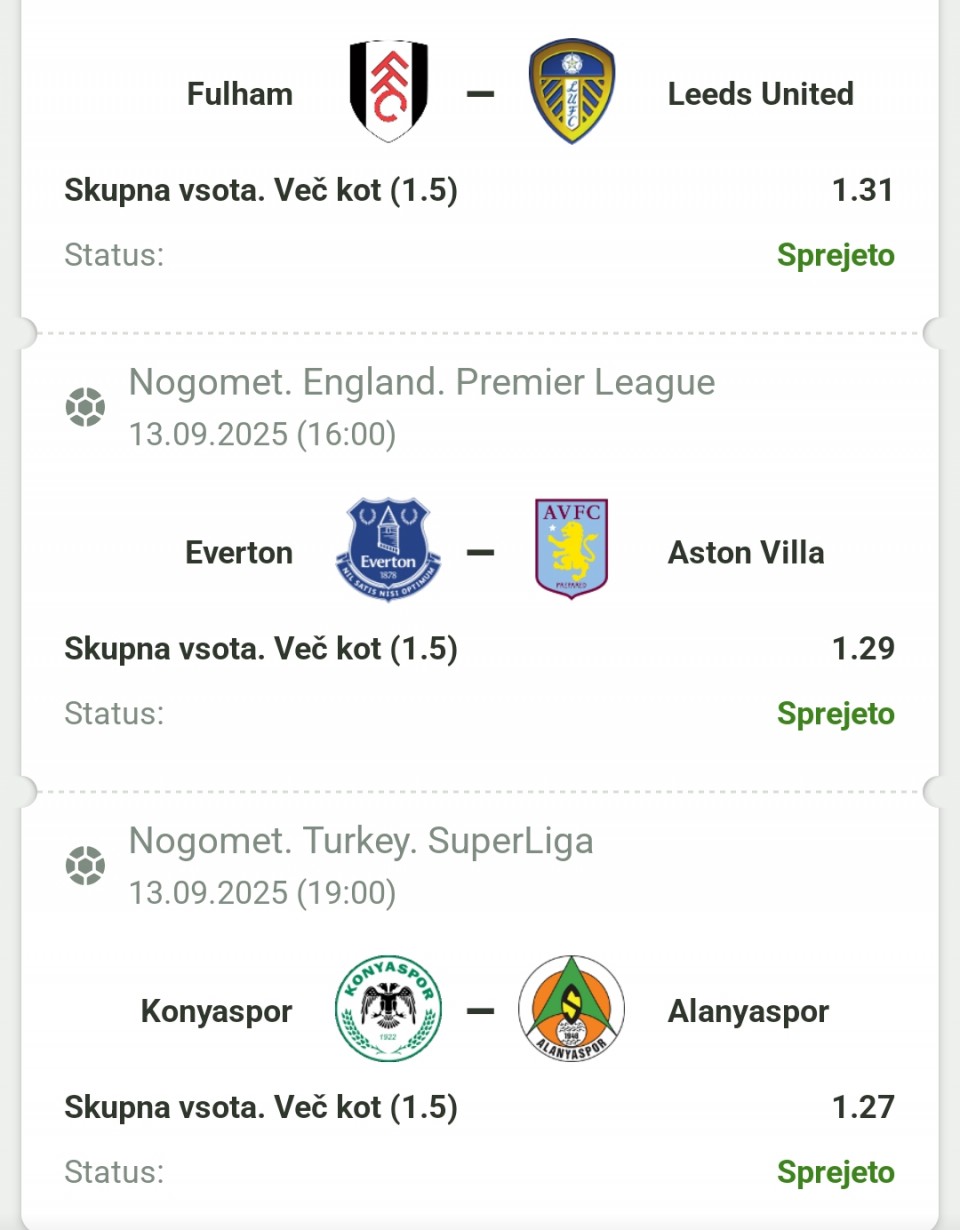
Task: Open the Nogomet. England. Premier League heading
Action: point(422,382)
